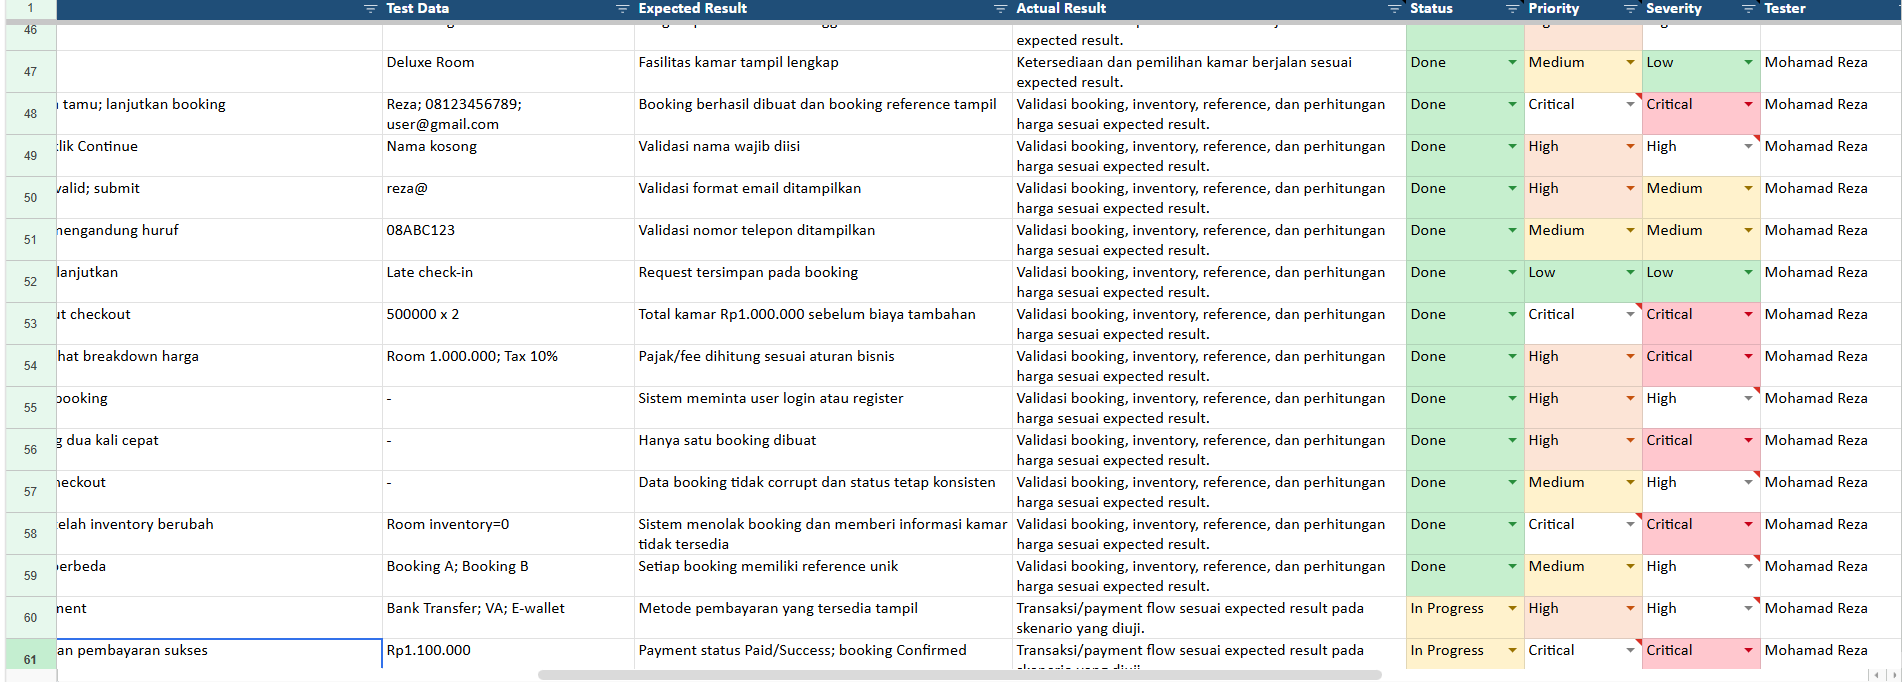Image resolution: width=1902 pixels, height=682 pixels.
Task: Click the scroll-left arrow at sheet bottom
Action: coord(1876,675)
